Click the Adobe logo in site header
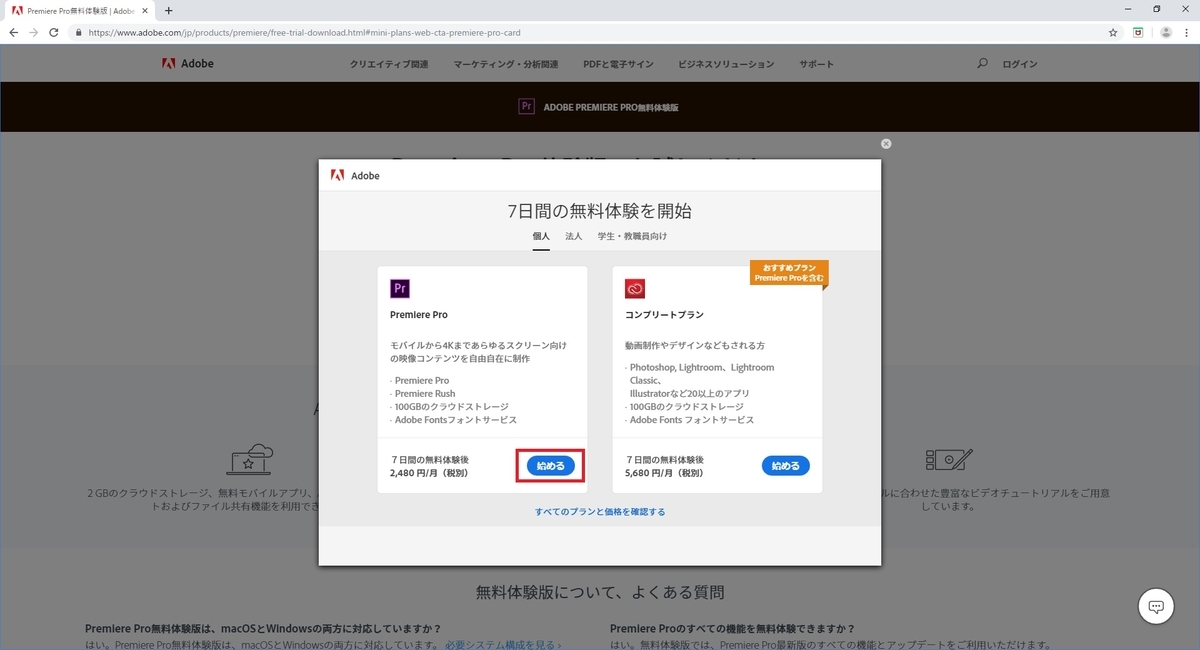 [188, 64]
